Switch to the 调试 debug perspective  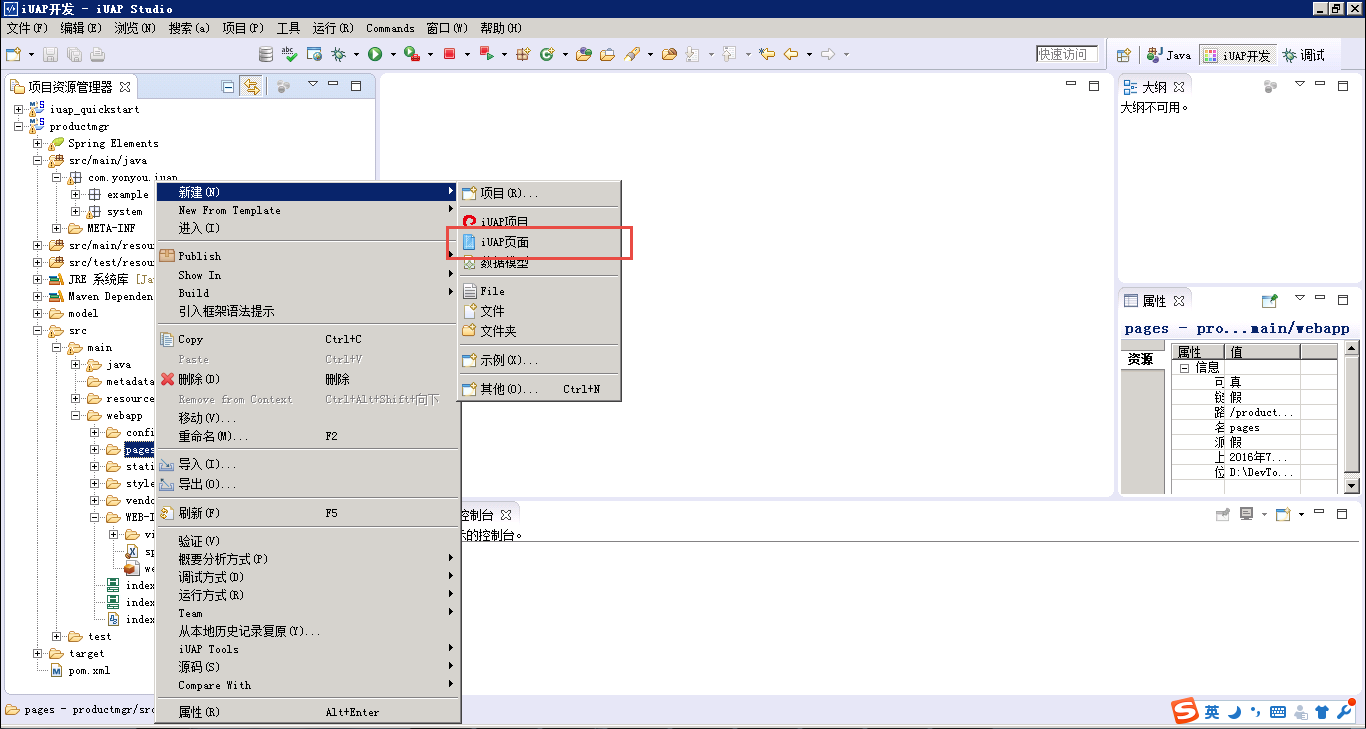click(x=1303, y=55)
